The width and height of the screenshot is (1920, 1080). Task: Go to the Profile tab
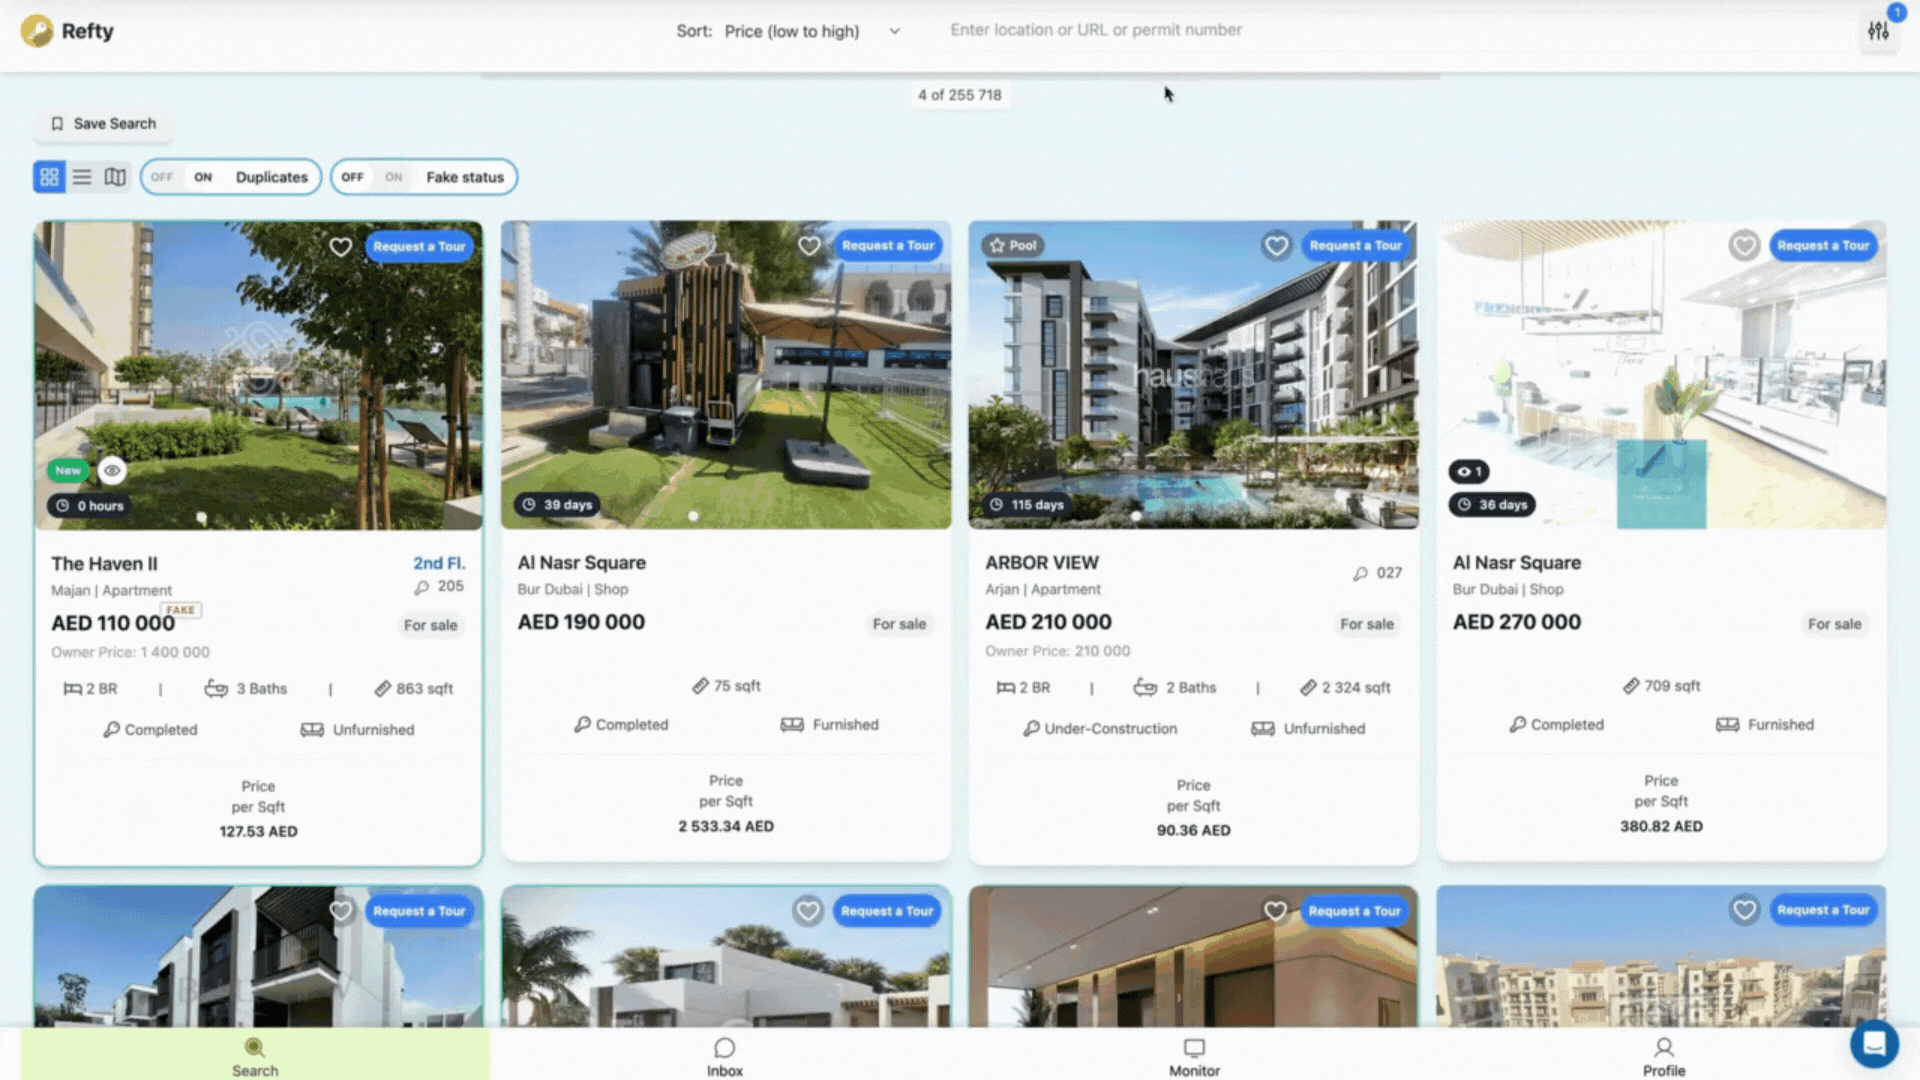click(x=1664, y=1056)
